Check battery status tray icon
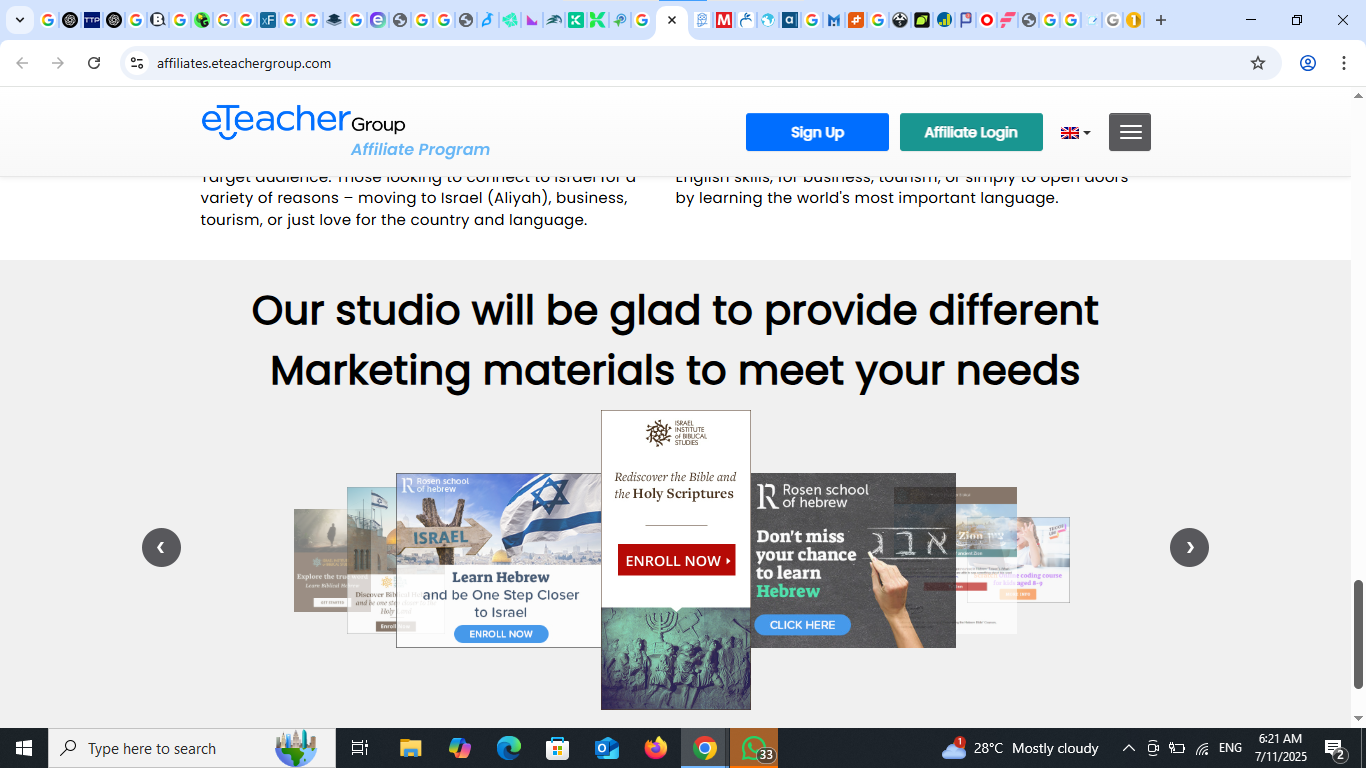This screenshot has width=1366, height=768. click(1177, 748)
